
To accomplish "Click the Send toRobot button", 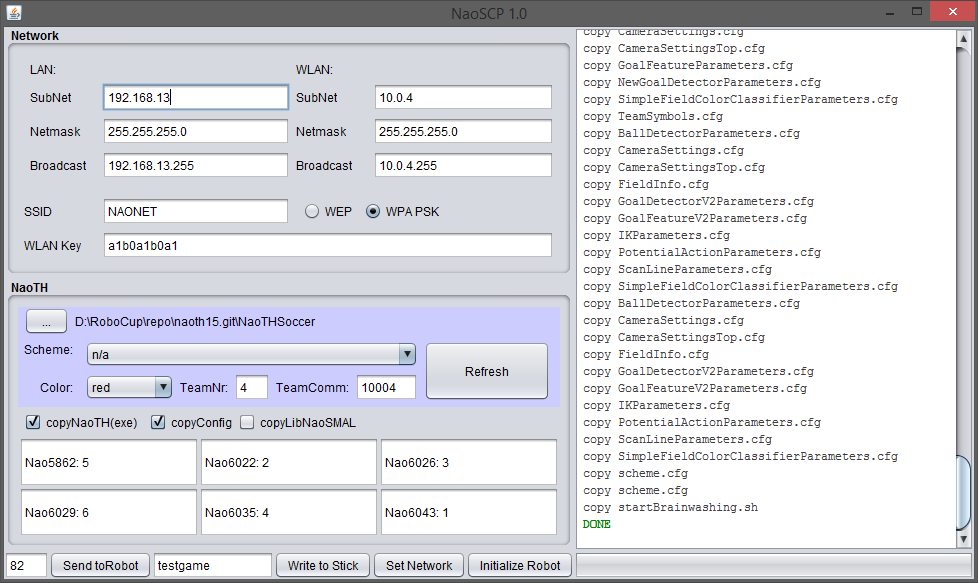I will pos(100,565).
